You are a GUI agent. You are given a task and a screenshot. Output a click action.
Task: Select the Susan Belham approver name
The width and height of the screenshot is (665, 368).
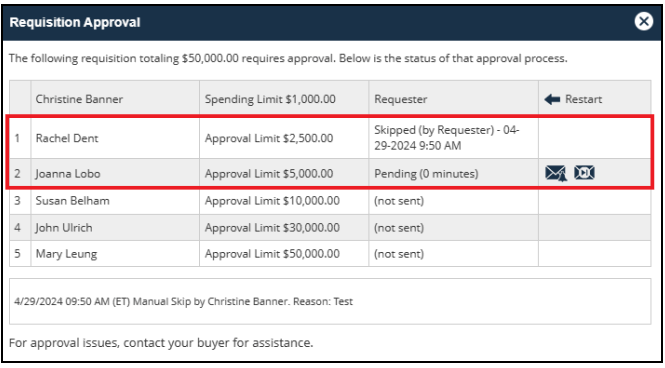[x=73, y=201]
